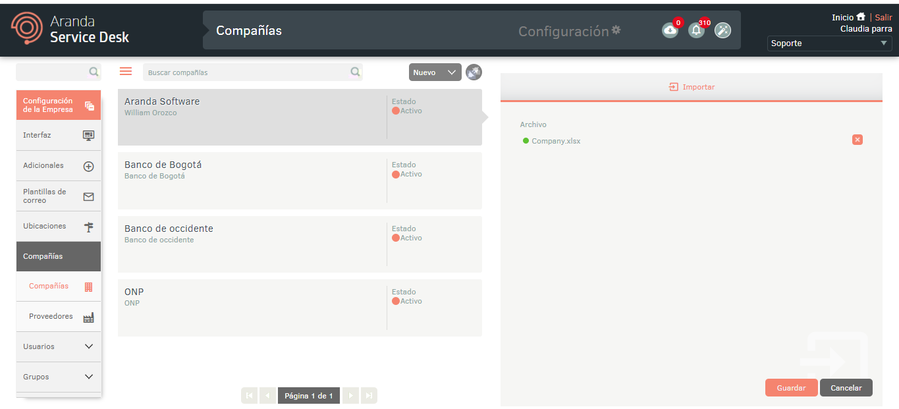Click Activo status in ONP row
This screenshot has height=409, width=899.
[x=407, y=301]
